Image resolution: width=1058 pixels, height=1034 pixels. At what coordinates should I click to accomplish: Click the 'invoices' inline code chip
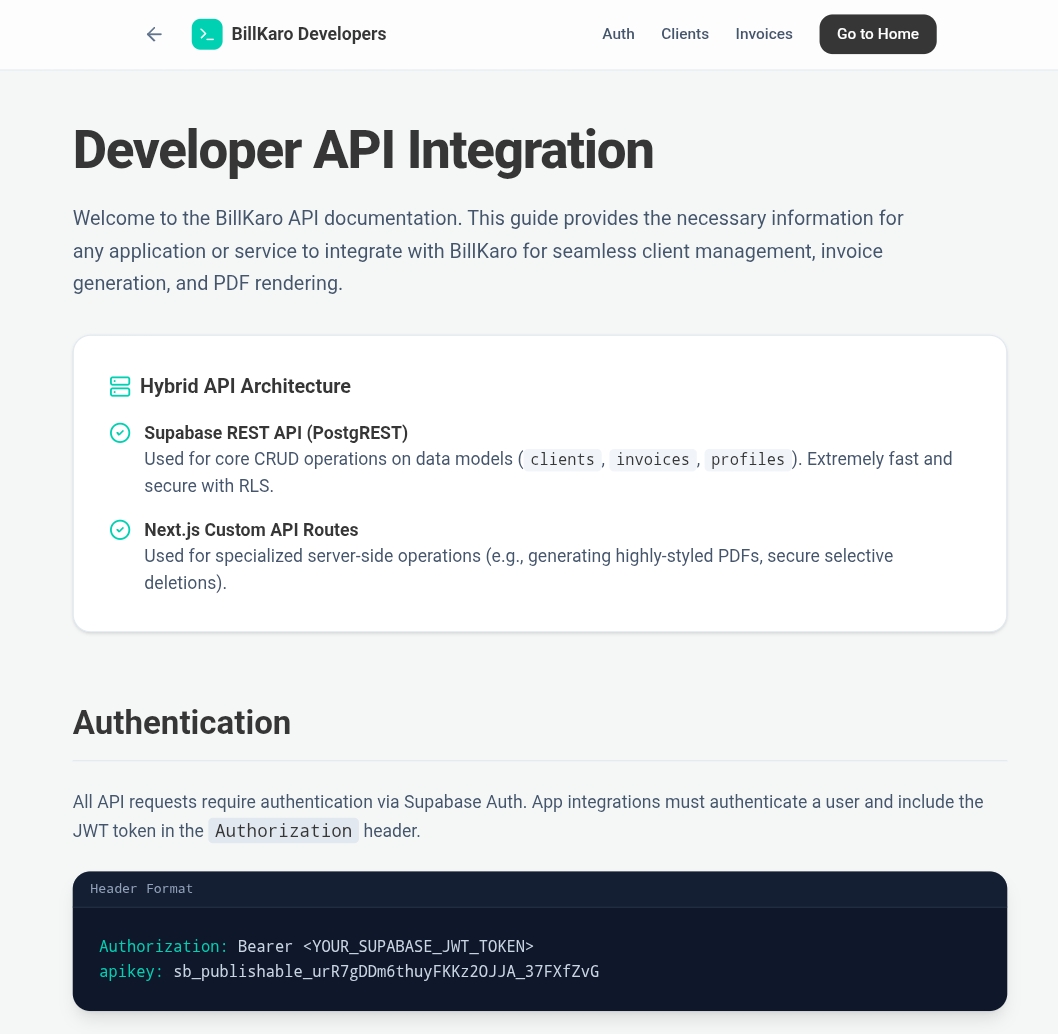click(x=652, y=460)
